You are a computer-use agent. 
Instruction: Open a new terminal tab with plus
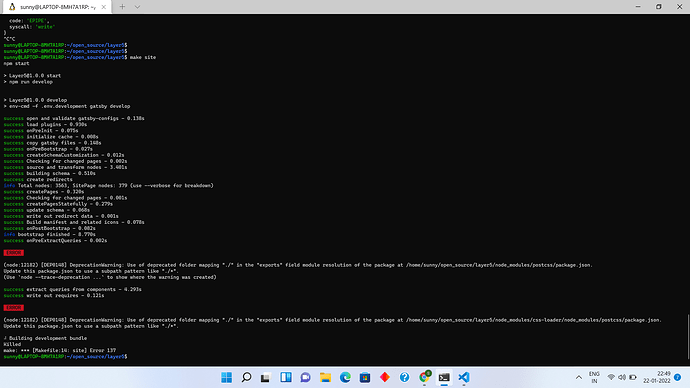coord(122,7)
